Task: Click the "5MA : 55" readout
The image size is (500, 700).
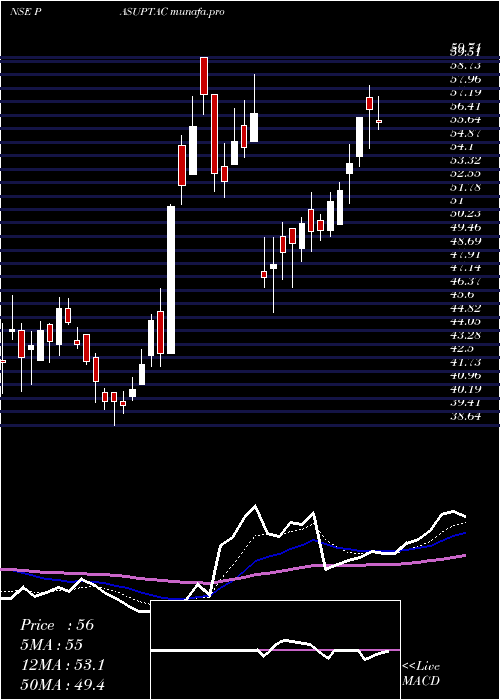Action: (52, 645)
